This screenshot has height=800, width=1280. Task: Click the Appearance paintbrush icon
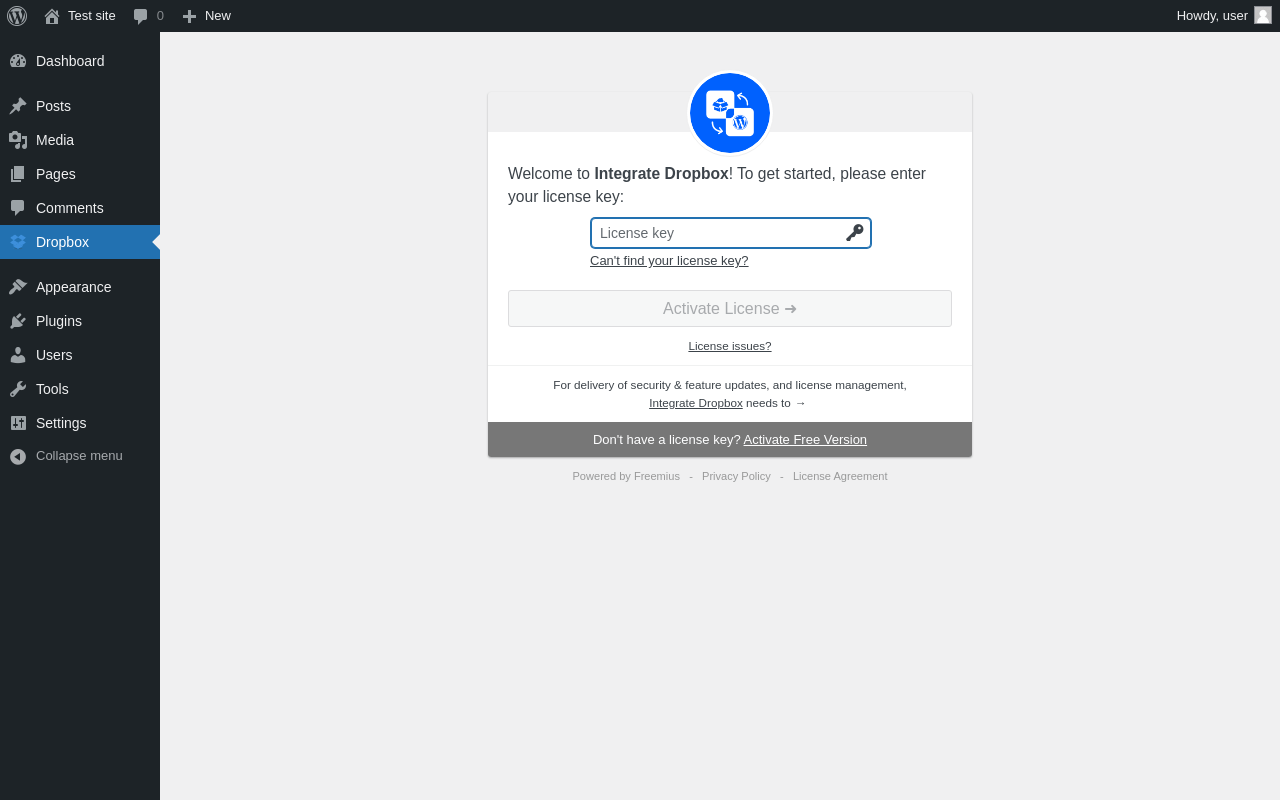tap(18, 287)
